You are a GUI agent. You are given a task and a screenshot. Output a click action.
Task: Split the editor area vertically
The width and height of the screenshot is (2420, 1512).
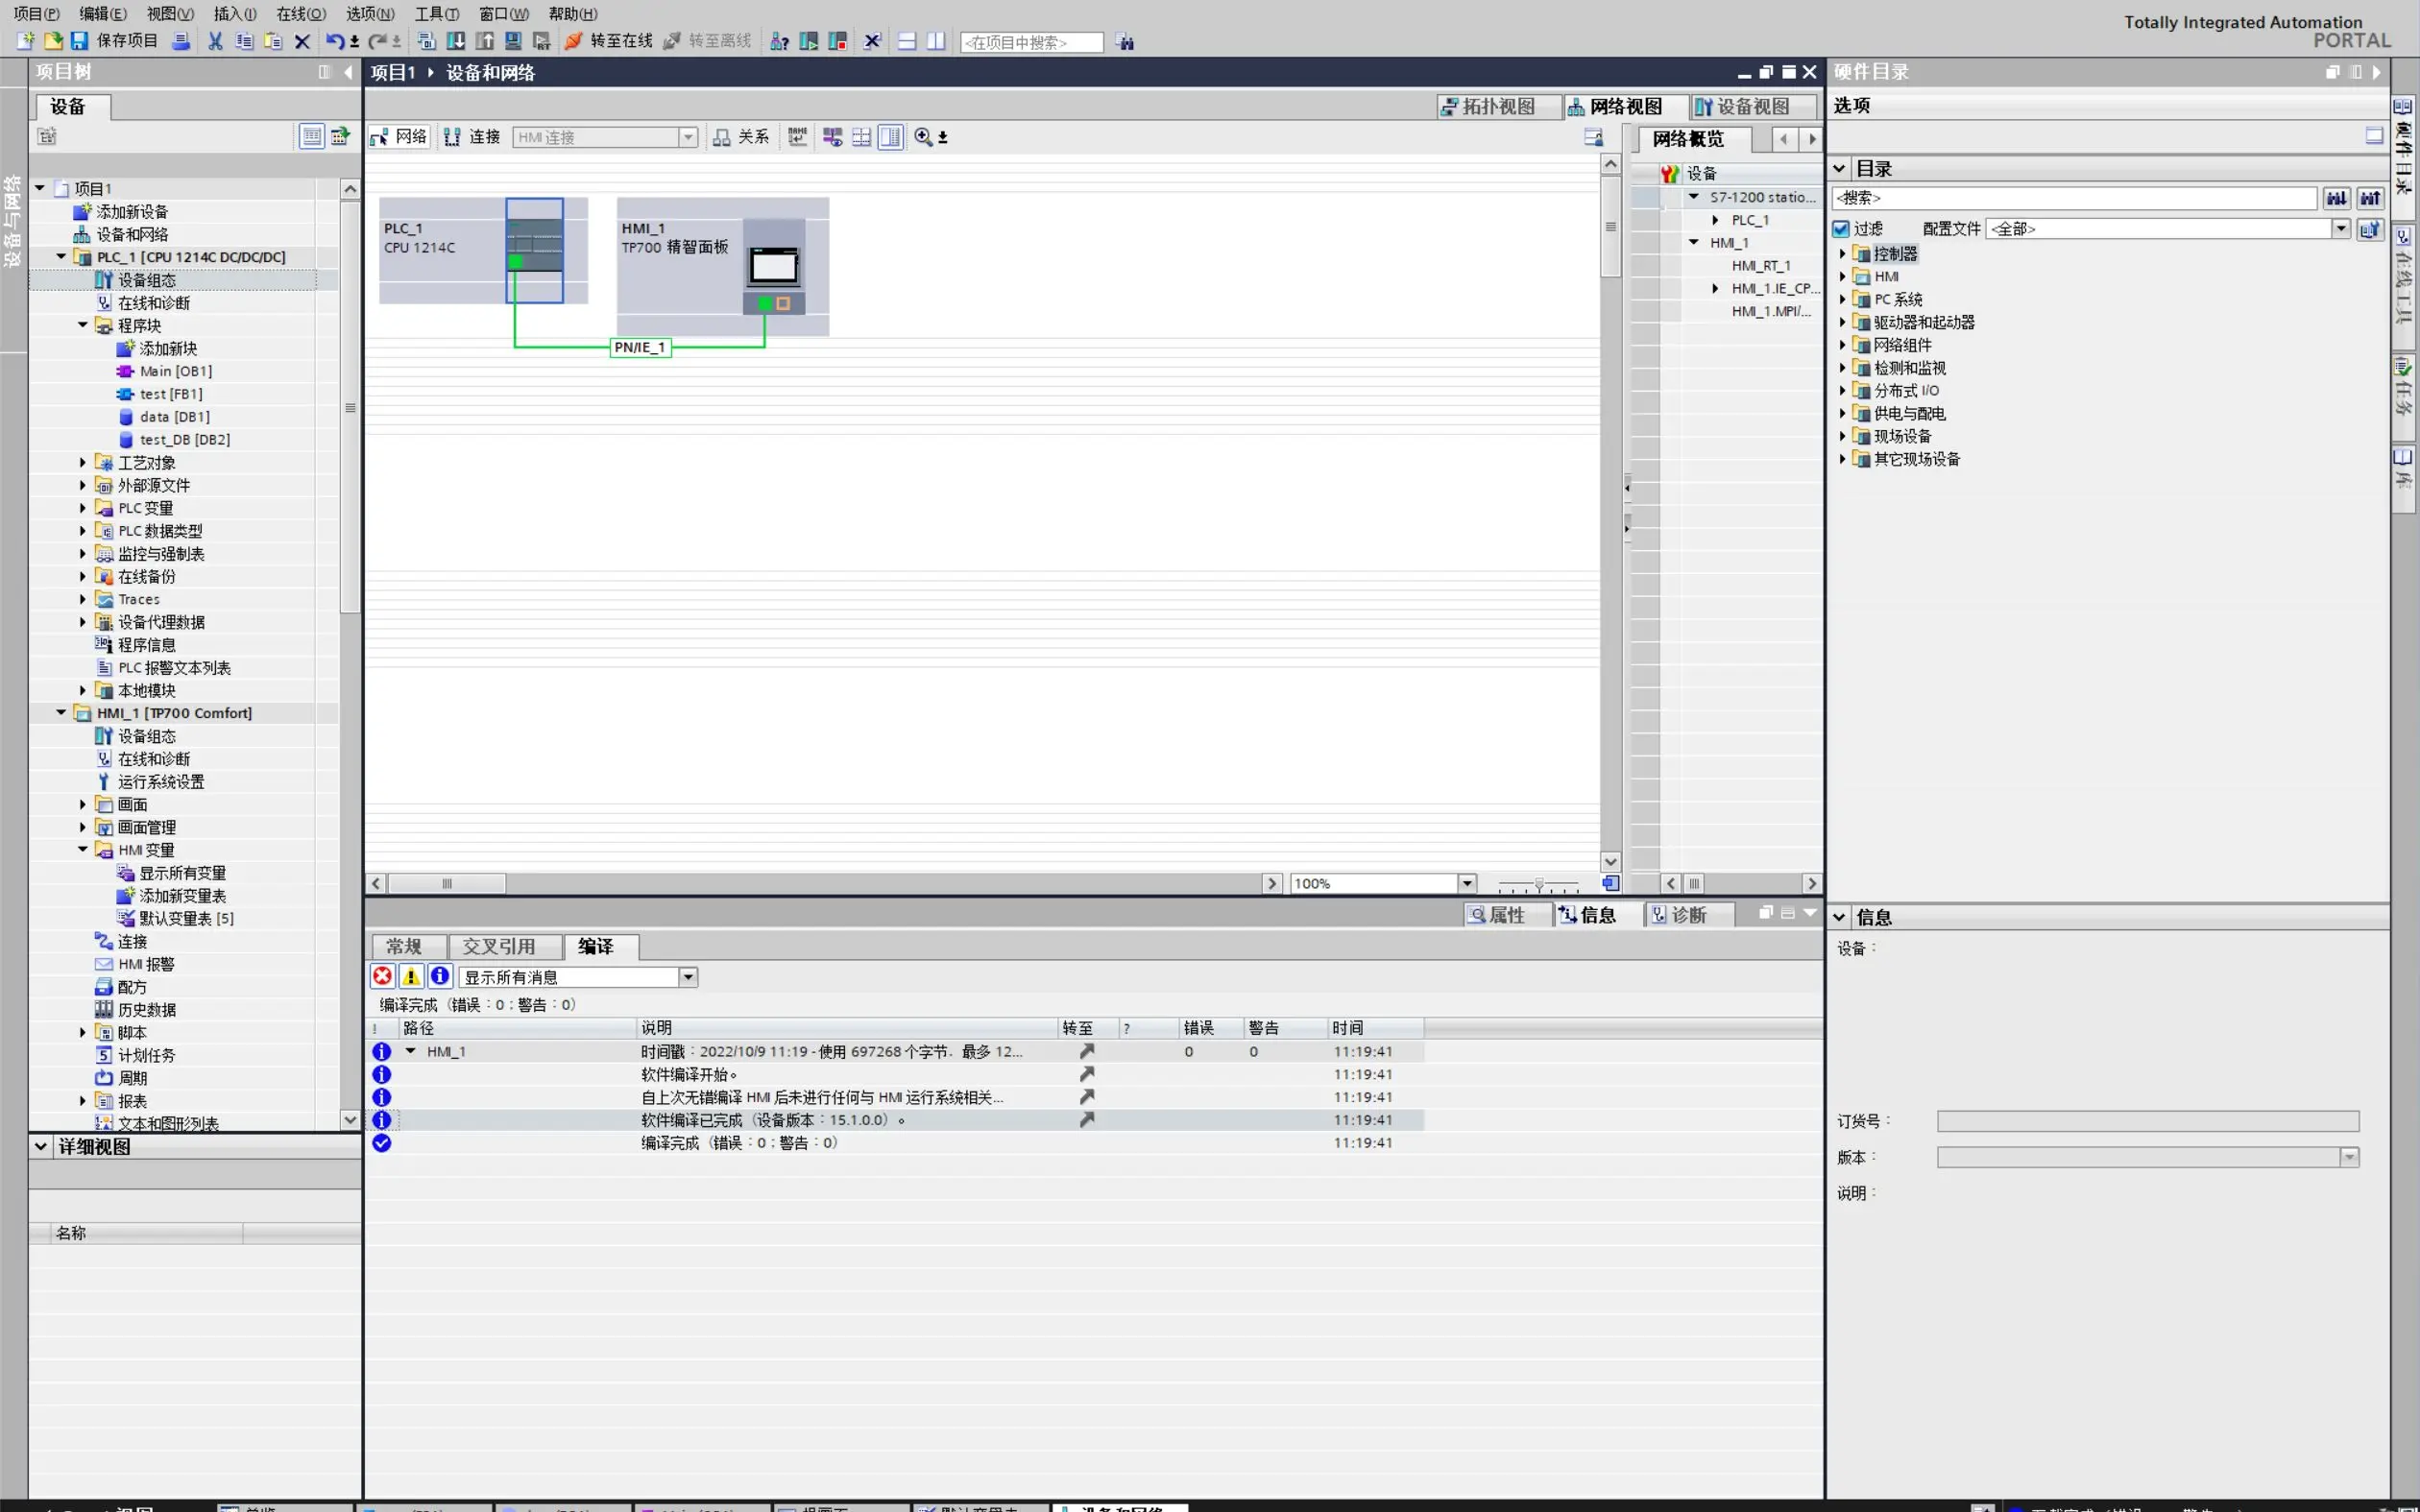pos(936,41)
